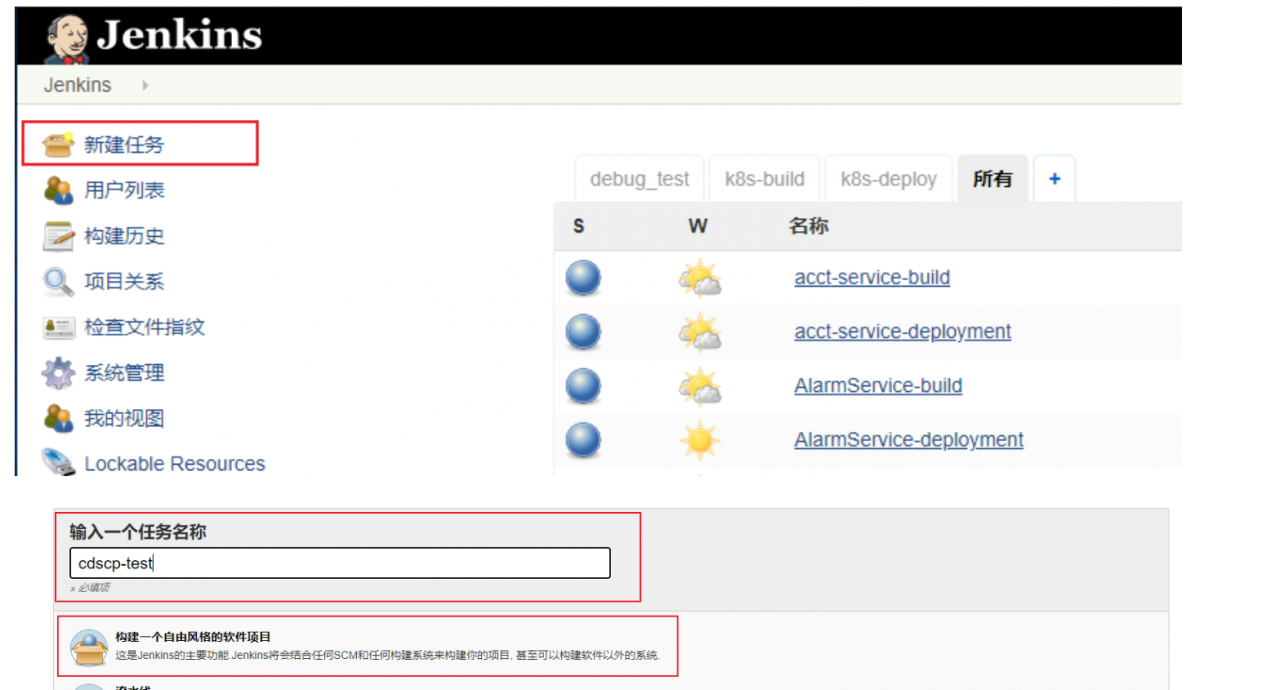
Task: Switch to the debug_test tab
Action: [640, 179]
